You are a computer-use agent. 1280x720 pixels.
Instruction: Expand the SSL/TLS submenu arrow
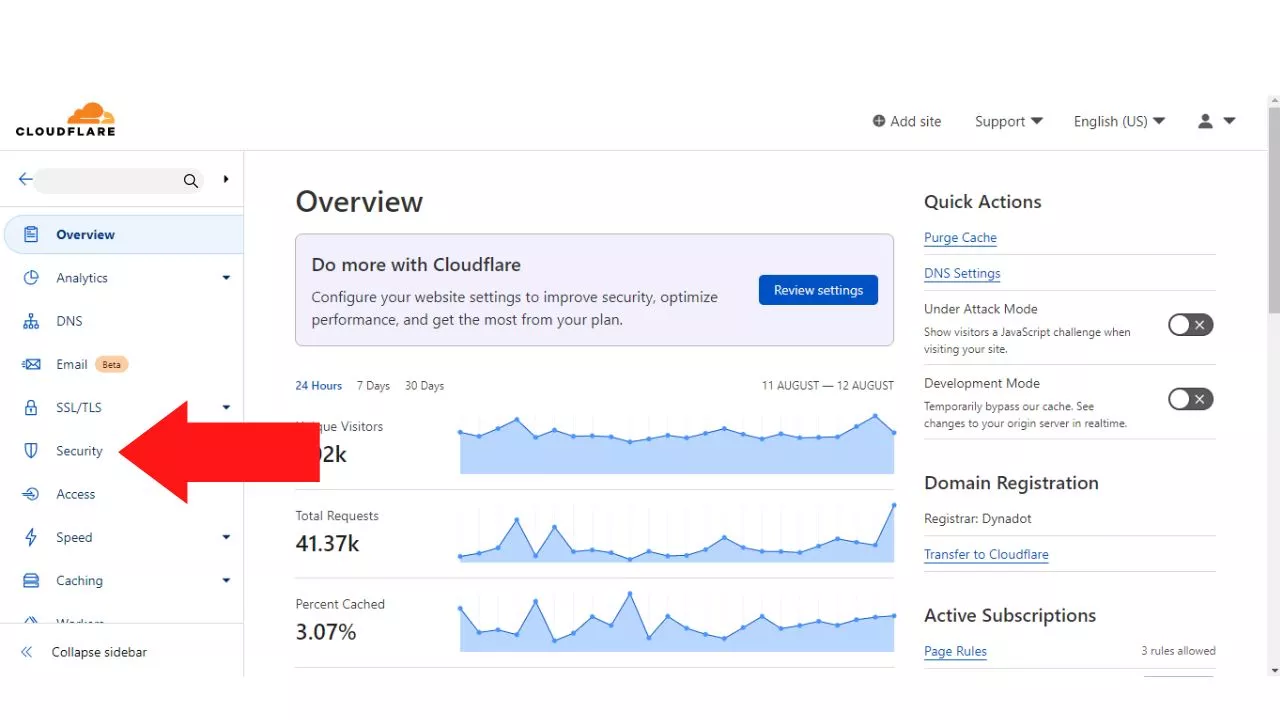click(x=226, y=407)
